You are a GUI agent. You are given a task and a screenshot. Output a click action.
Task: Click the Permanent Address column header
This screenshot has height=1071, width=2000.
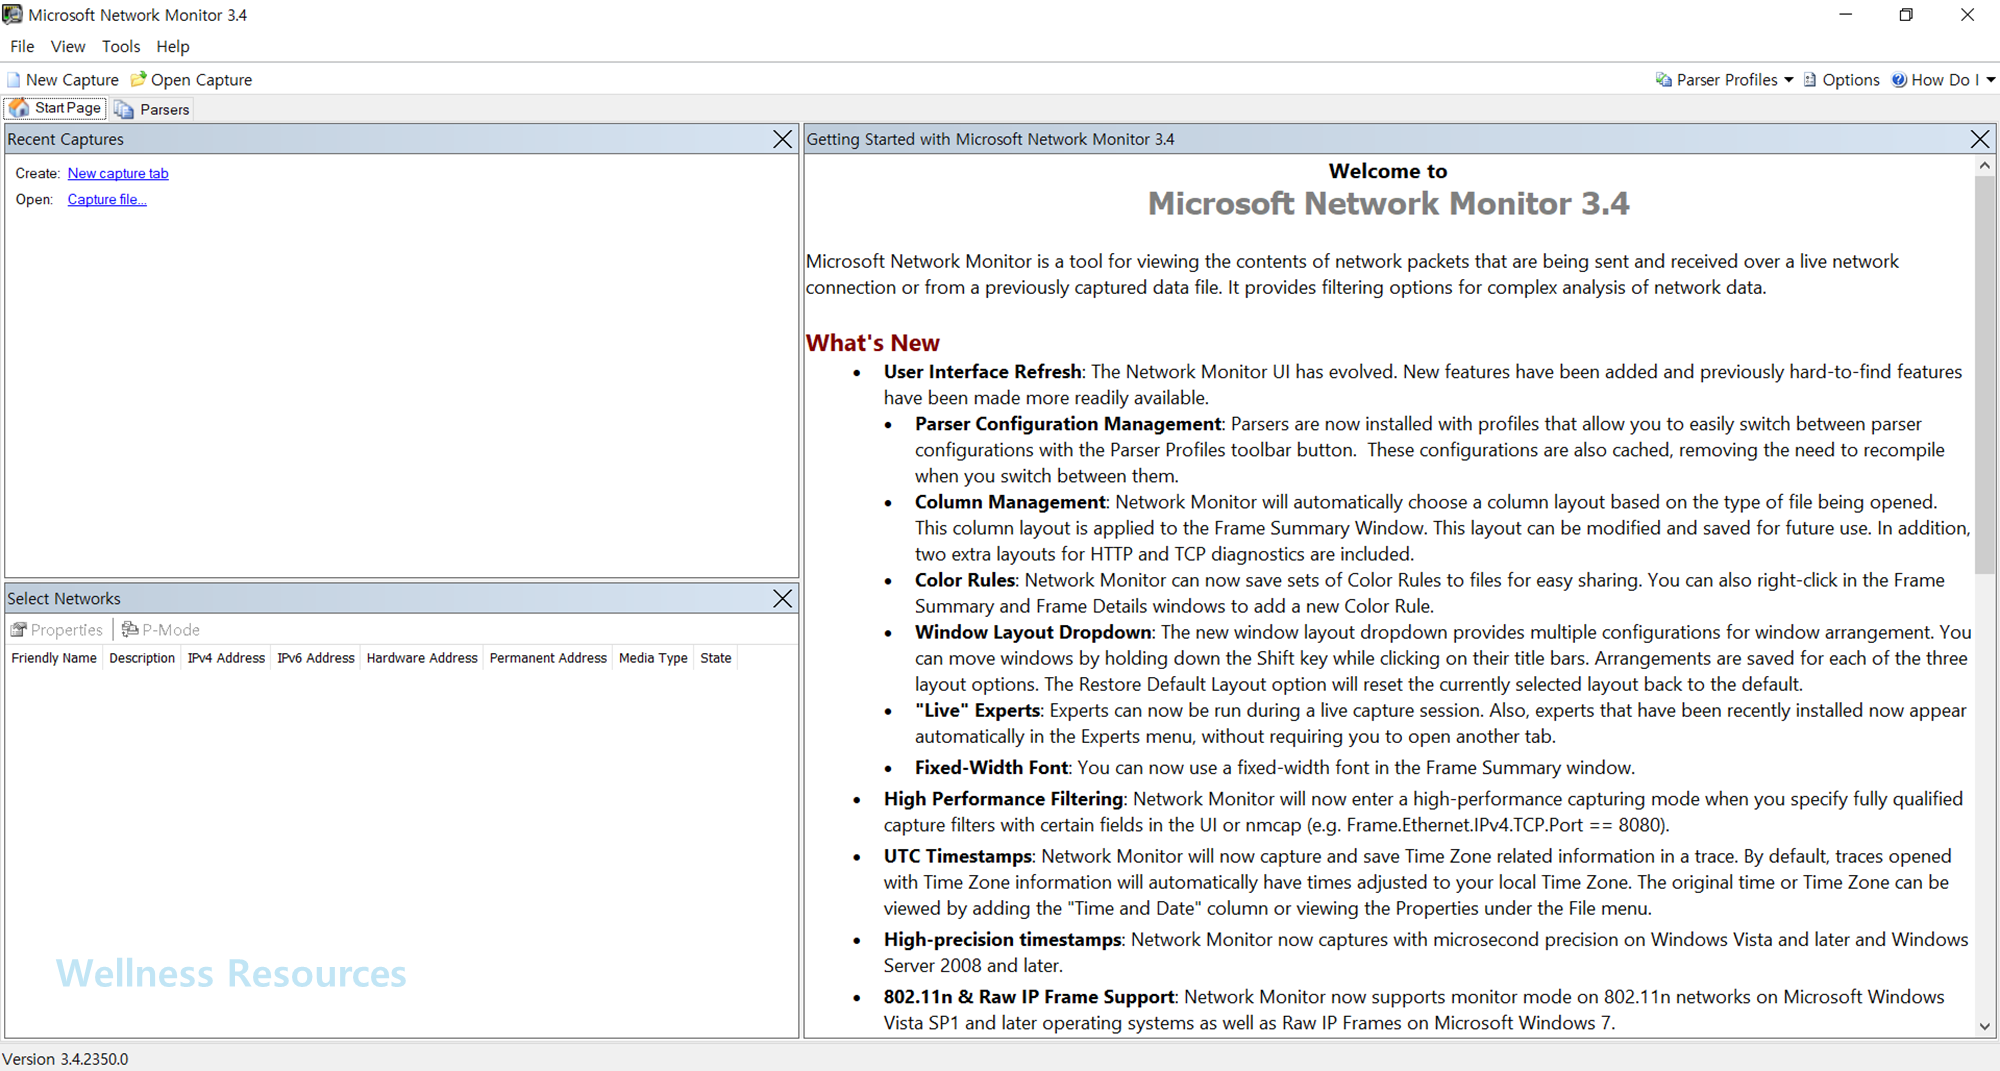coord(548,658)
